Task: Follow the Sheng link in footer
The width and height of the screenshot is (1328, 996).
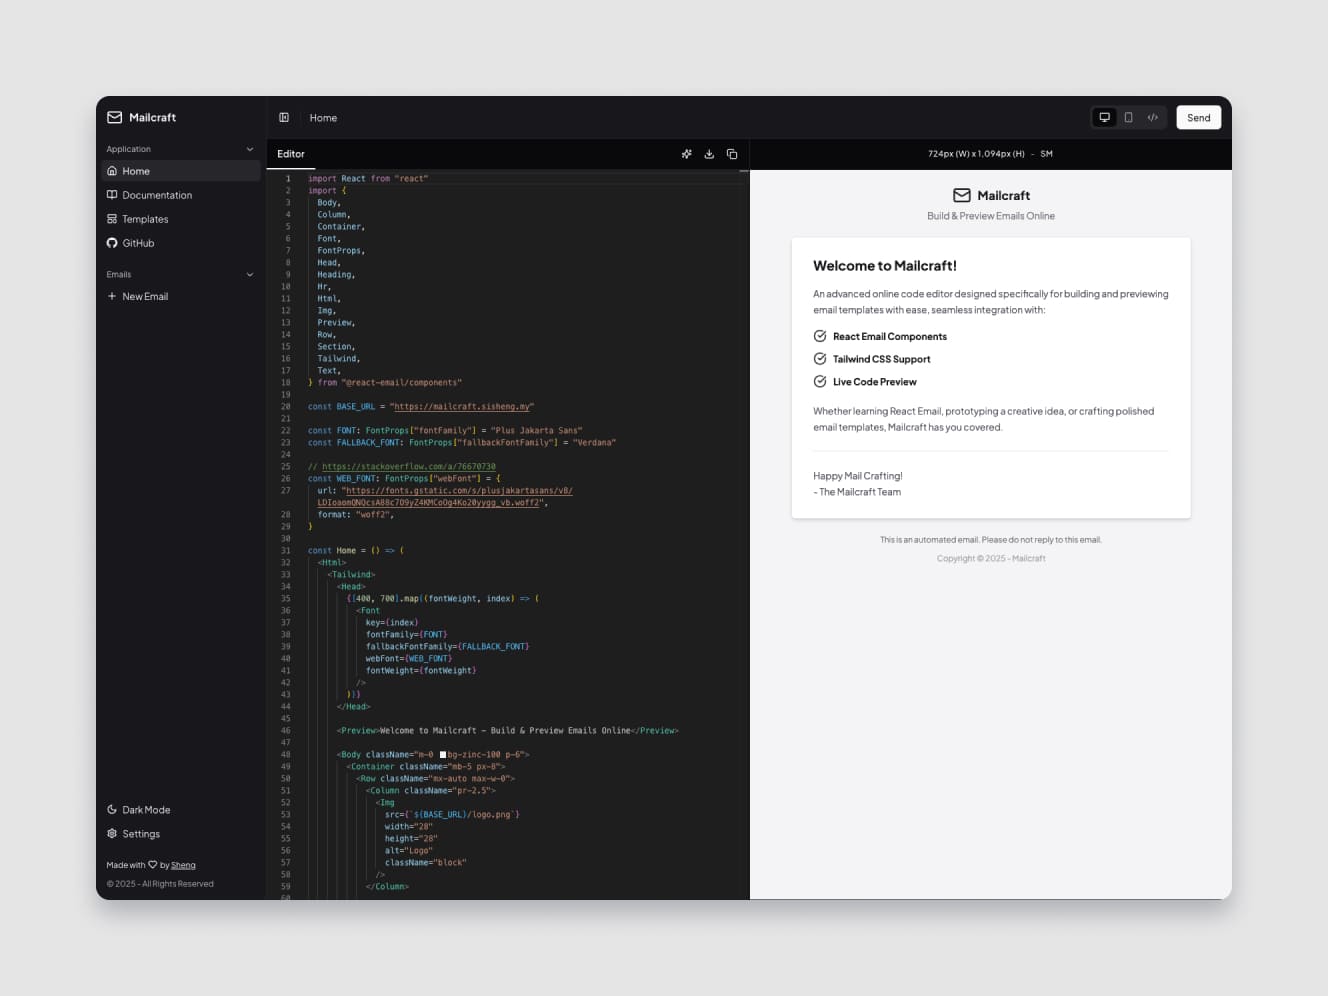Action: pyautogui.click(x=183, y=865)
